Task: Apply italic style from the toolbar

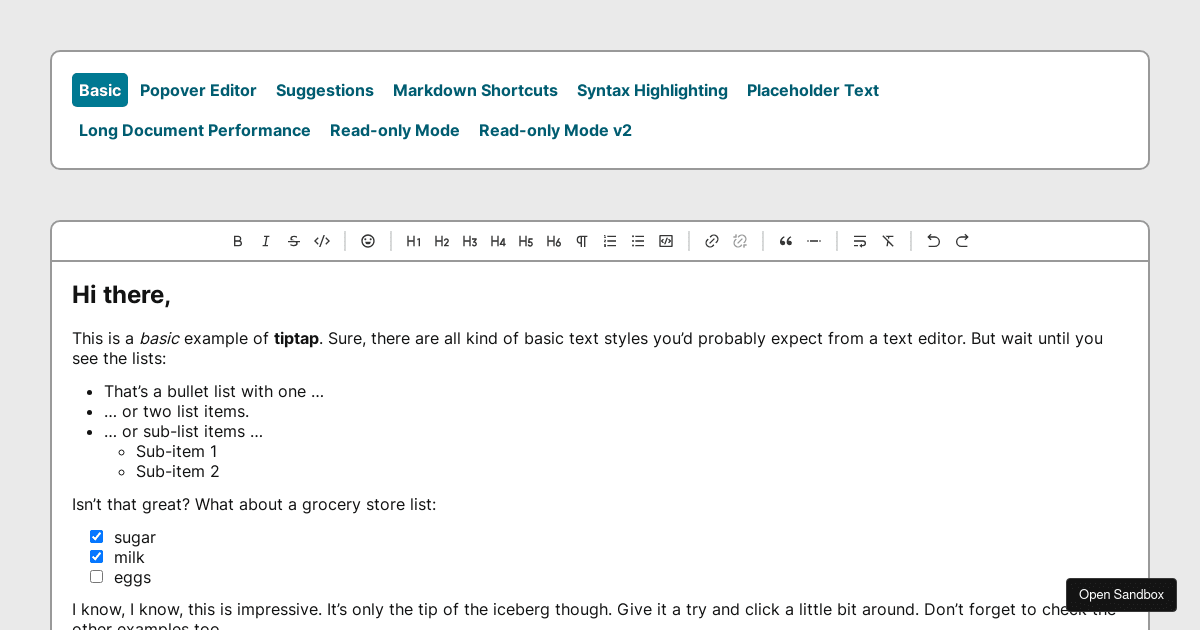Action: (266, 241)
